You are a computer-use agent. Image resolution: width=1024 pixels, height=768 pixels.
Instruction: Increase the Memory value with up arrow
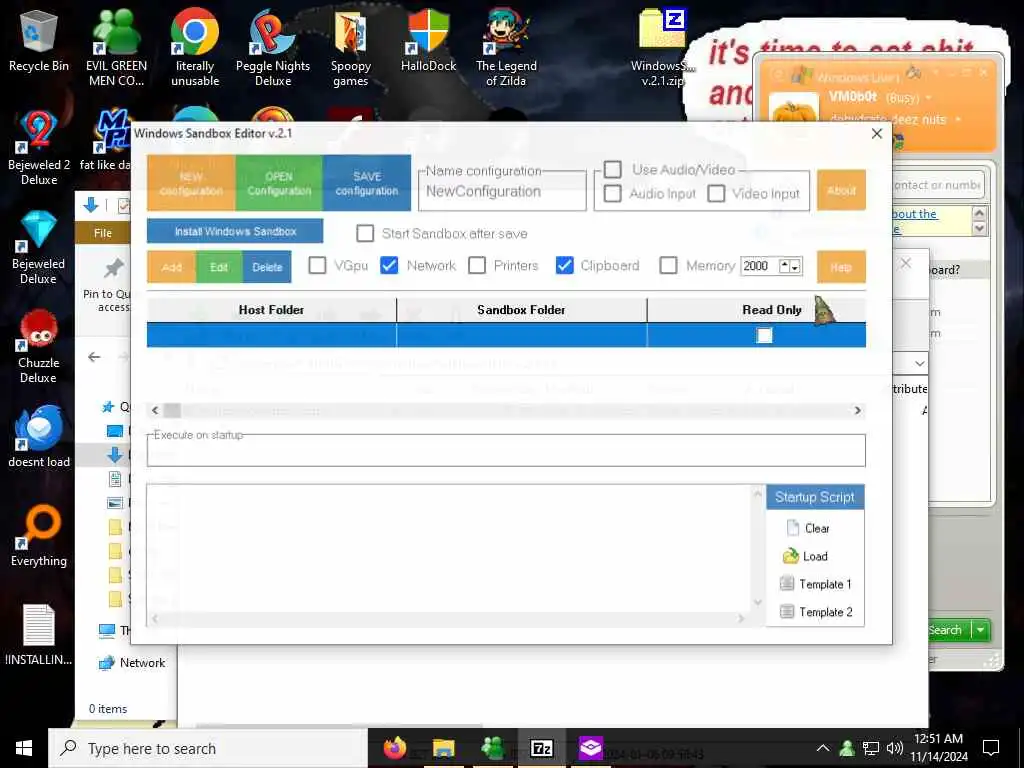[x=785, y=265]
